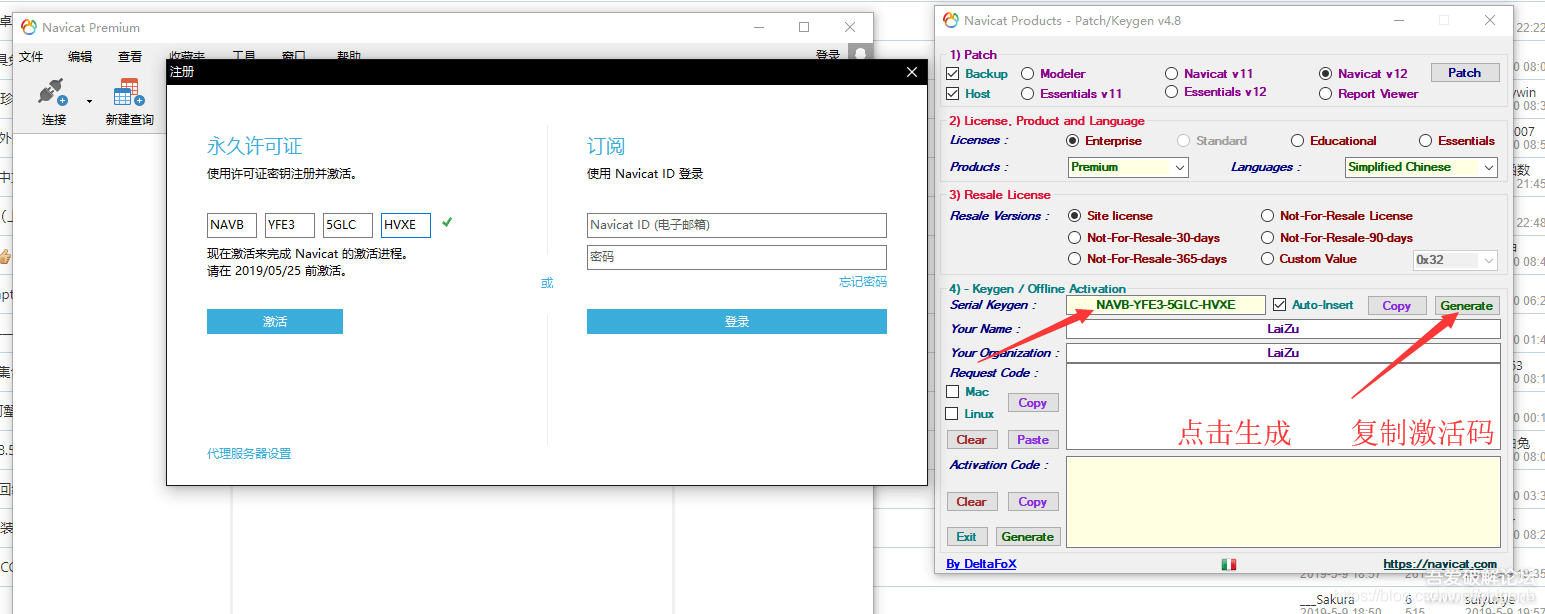The image size is (1545, 614).
Task: Open 新建查询 table icon in toolbar
Action: (x=129, y=93)
